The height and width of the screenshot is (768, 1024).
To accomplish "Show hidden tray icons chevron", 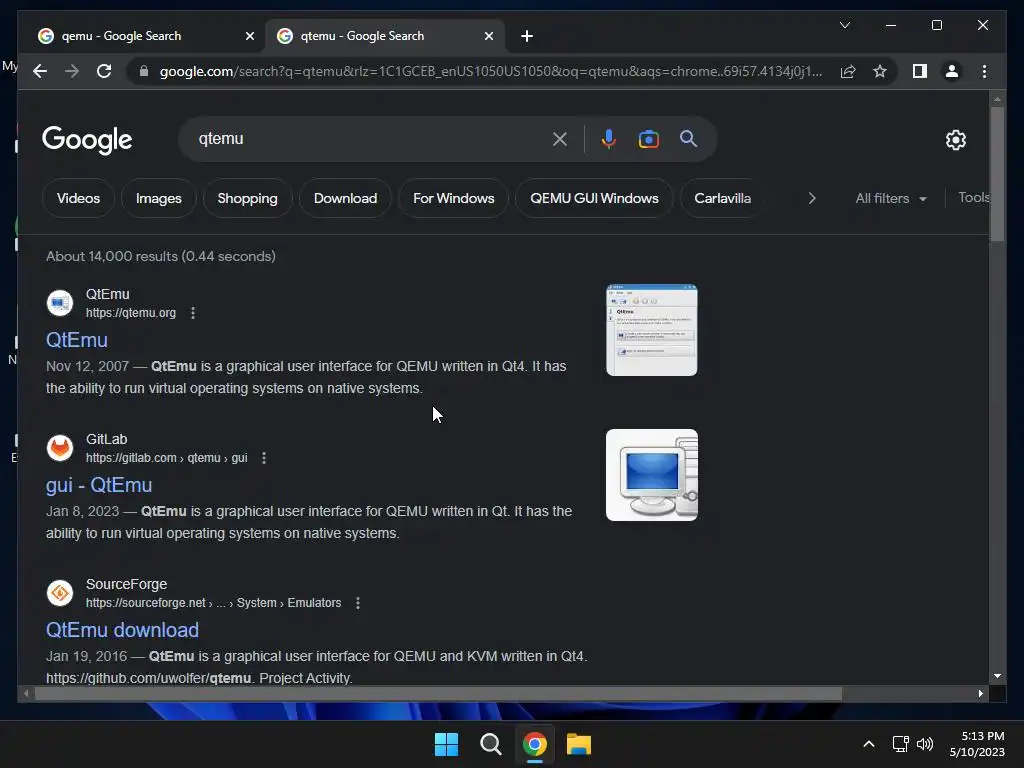I will [x=869, y=744].
